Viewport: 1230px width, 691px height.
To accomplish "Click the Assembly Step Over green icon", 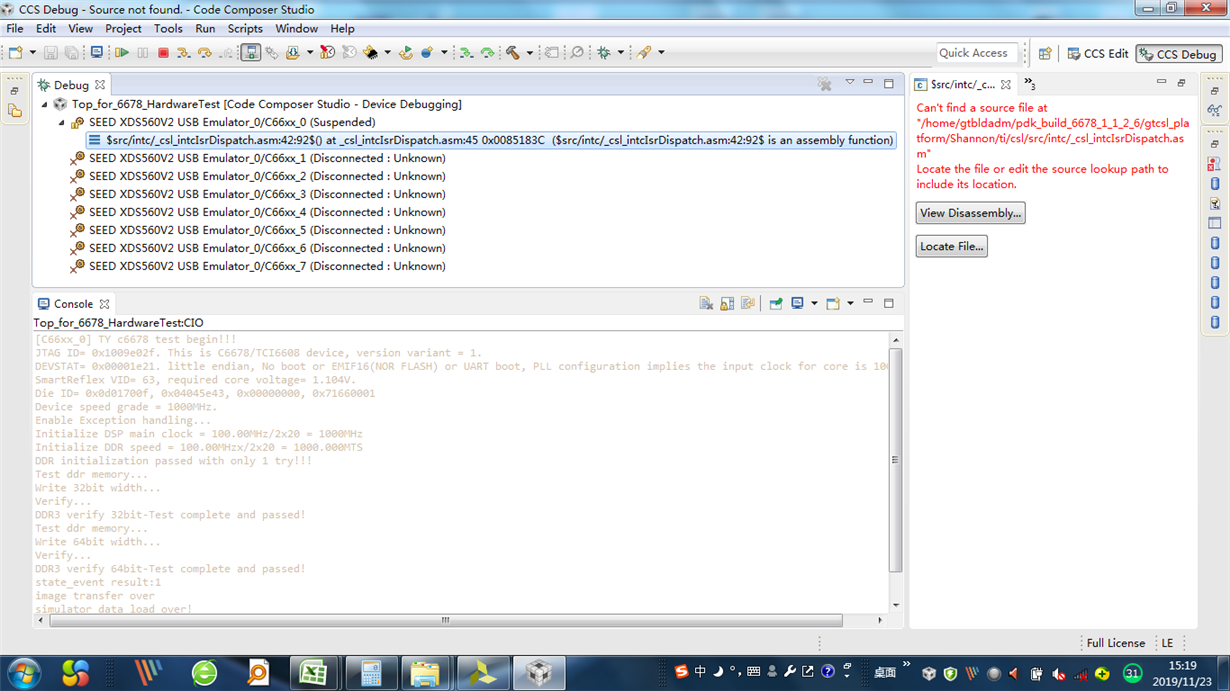I will click(487, 52).
